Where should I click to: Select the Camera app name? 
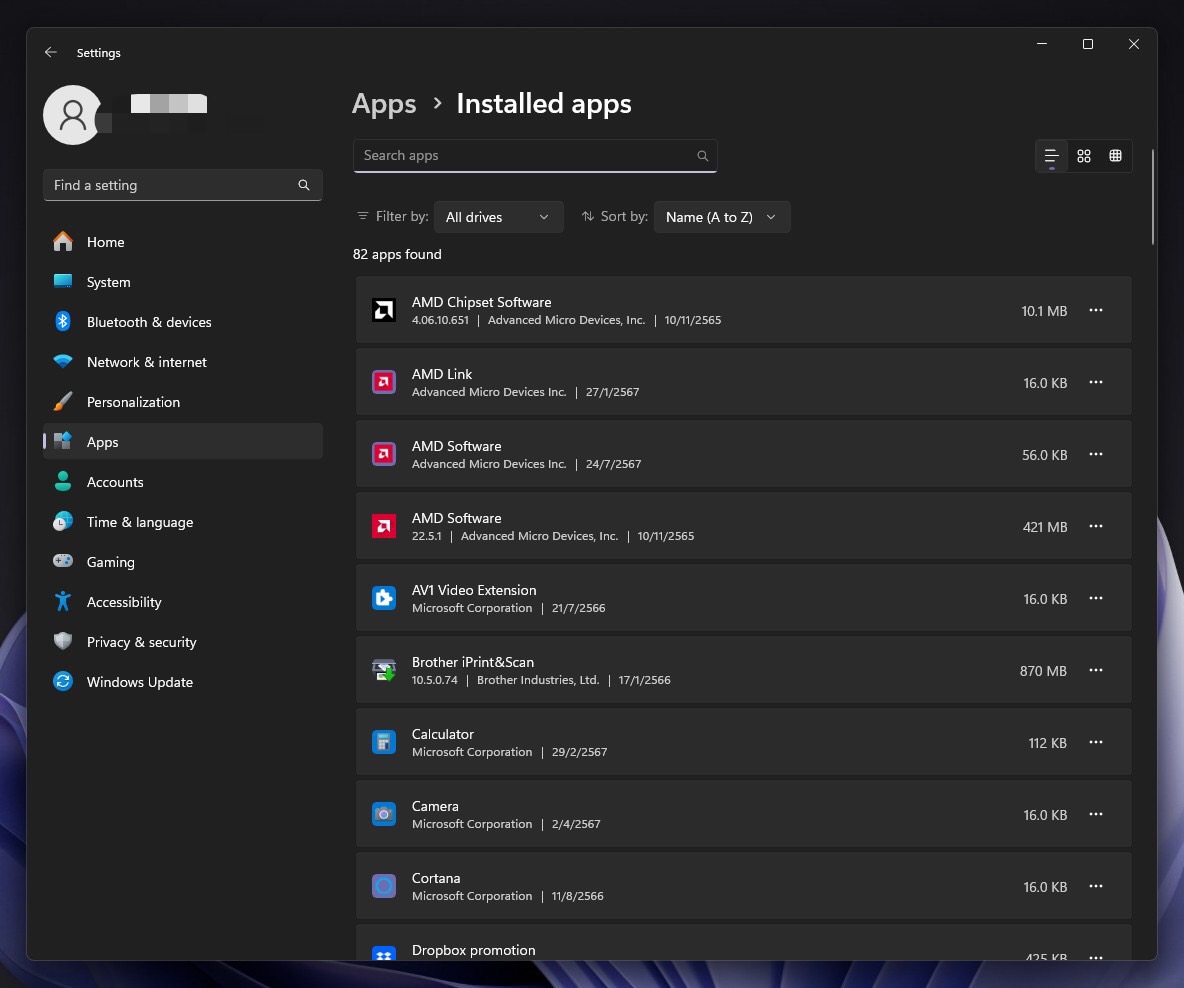click(435, 806)
